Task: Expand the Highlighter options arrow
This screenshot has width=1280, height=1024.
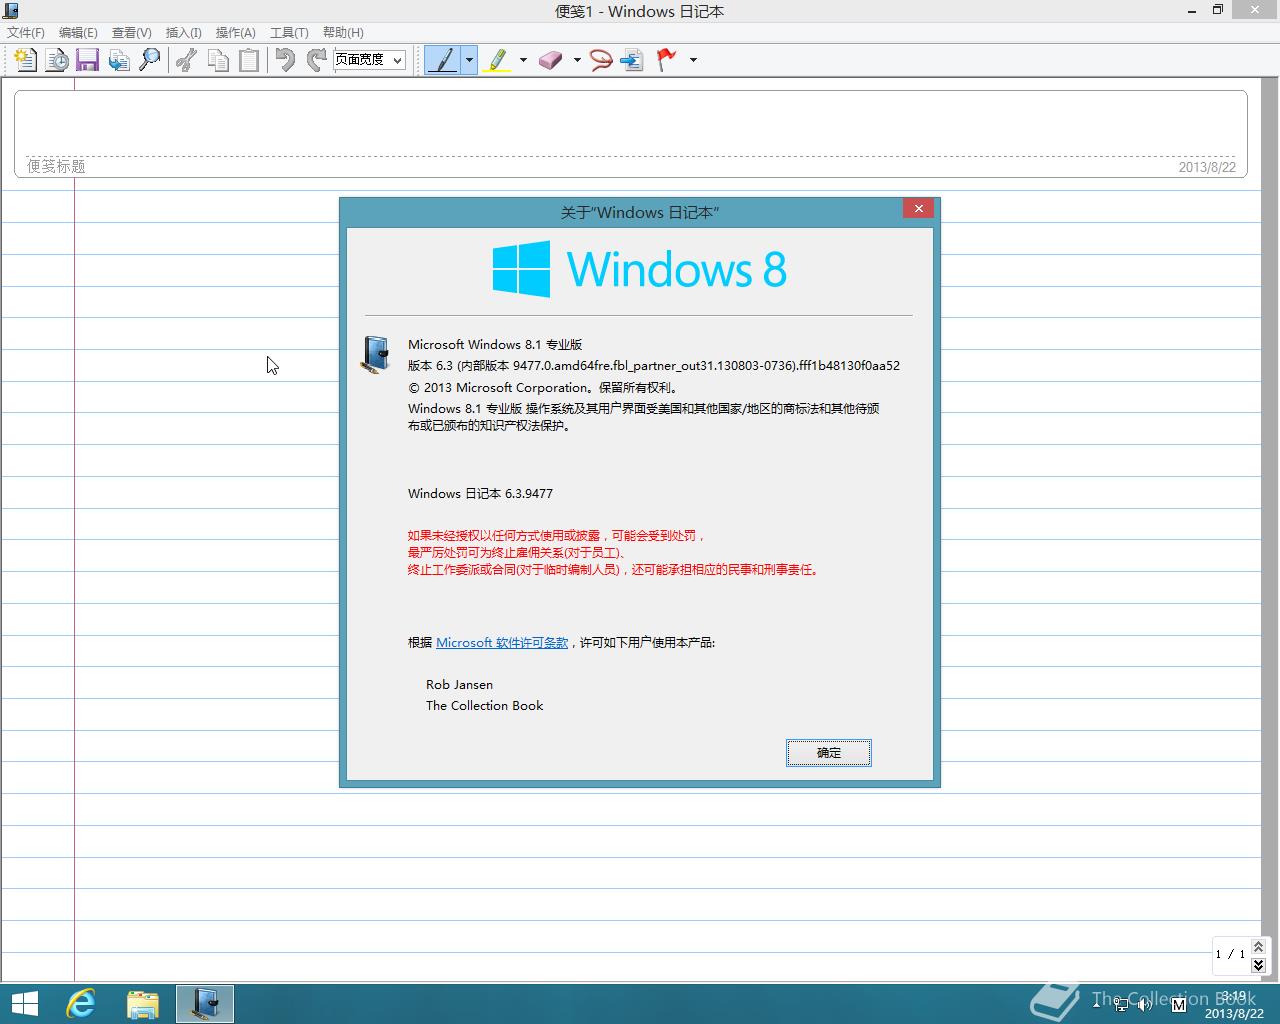Action: 523,60
